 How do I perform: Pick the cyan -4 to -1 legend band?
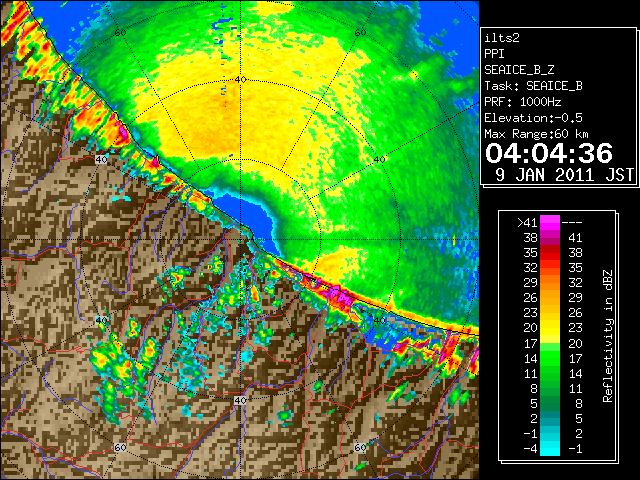550,448
